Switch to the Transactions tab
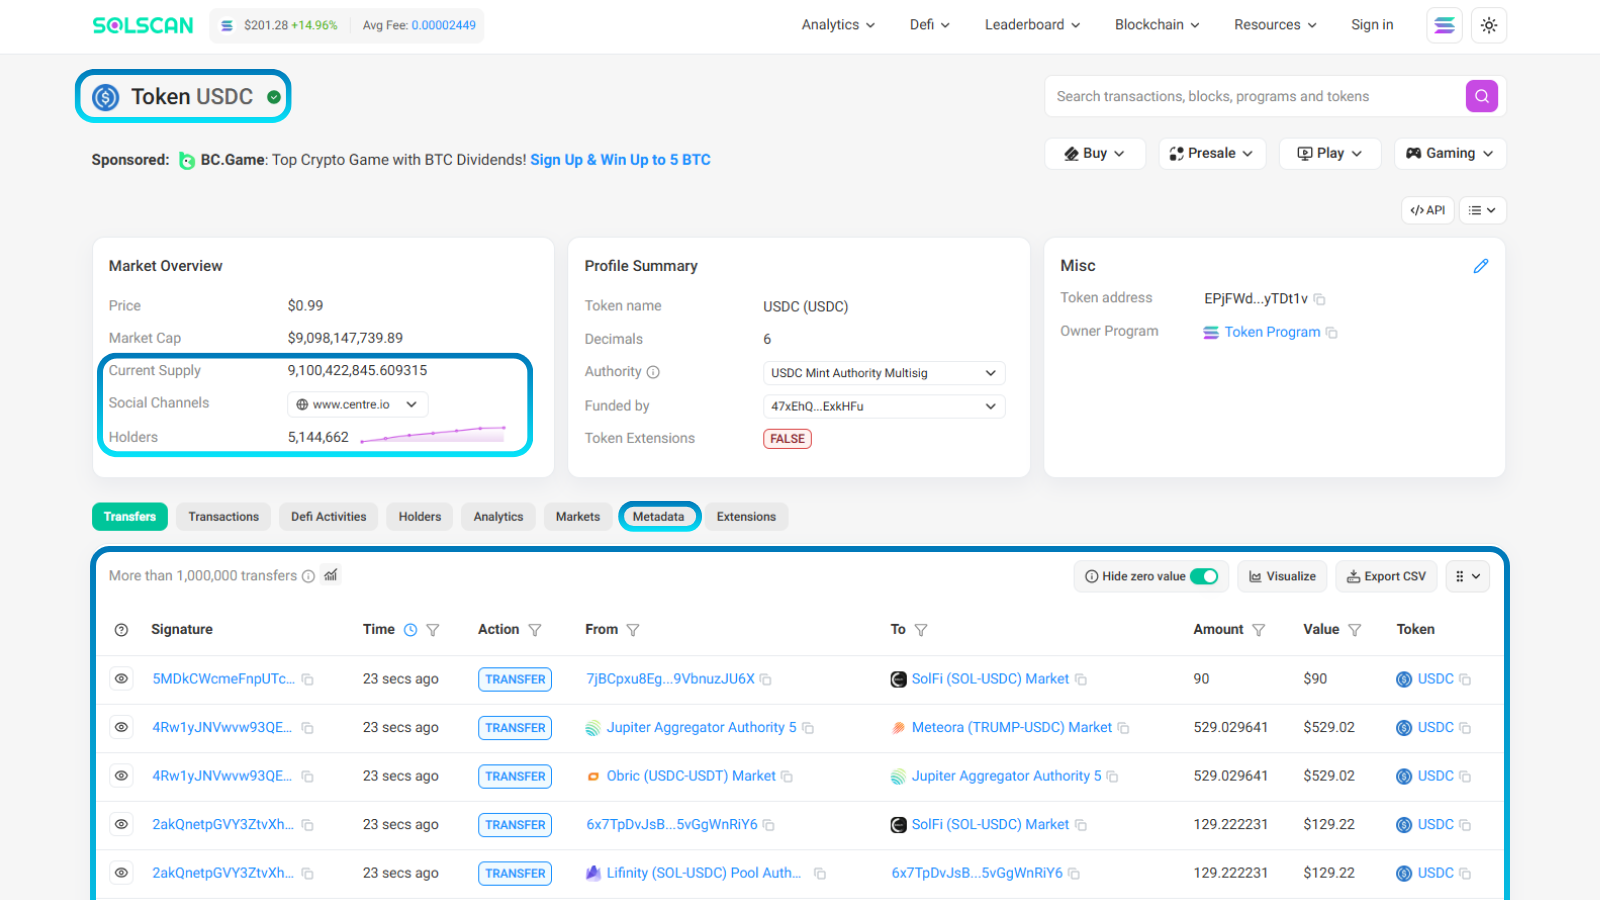 (x=224, y=517)
